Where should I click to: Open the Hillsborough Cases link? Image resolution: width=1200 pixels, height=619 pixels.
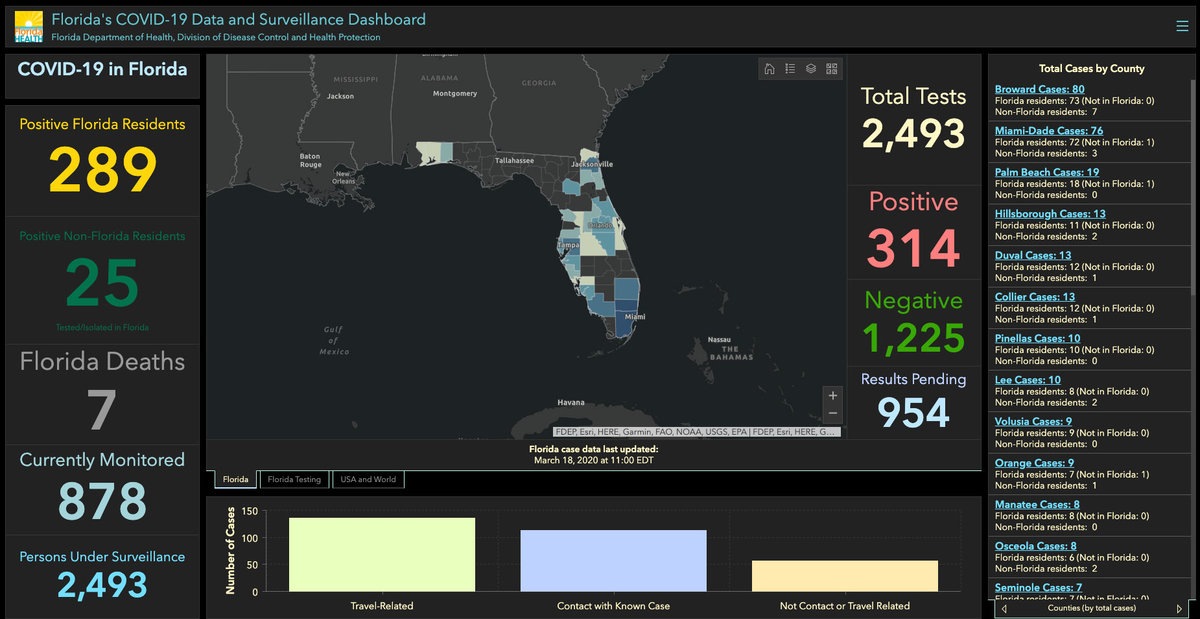tap(1049, 214)
